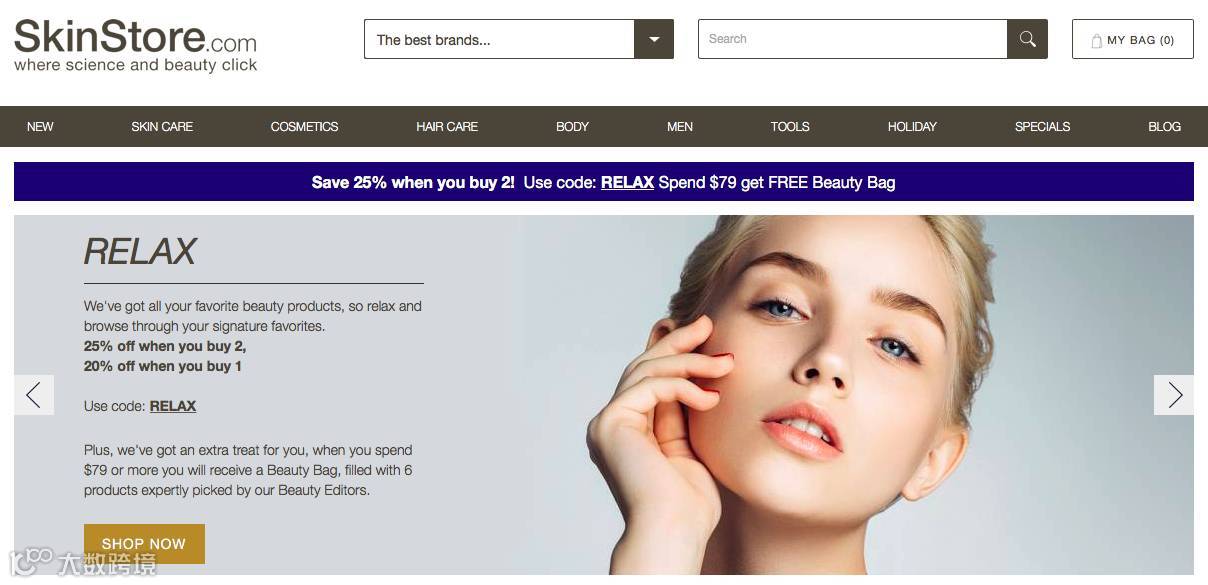The width and height of the screenshot is (1208, 585).
Task: Open the Skin Care menu
Action: pos(162,127)
